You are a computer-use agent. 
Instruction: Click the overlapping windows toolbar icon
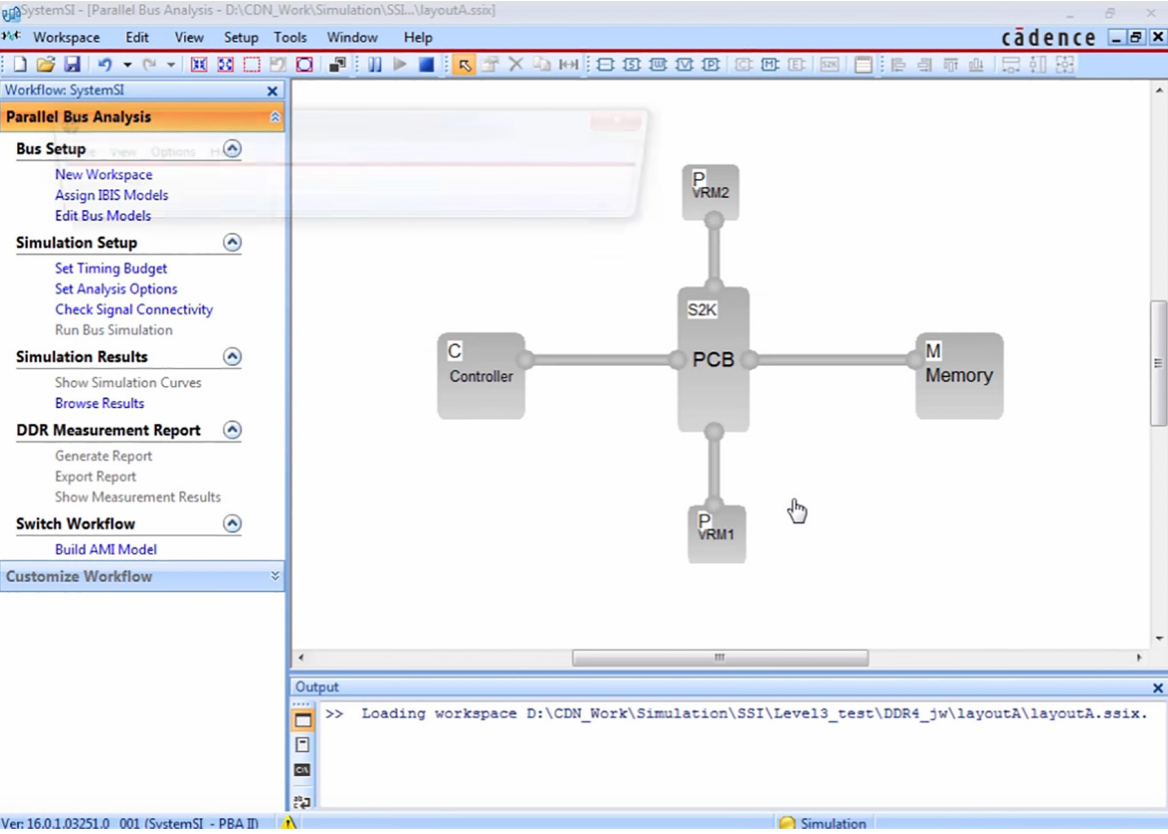point(337,65)
